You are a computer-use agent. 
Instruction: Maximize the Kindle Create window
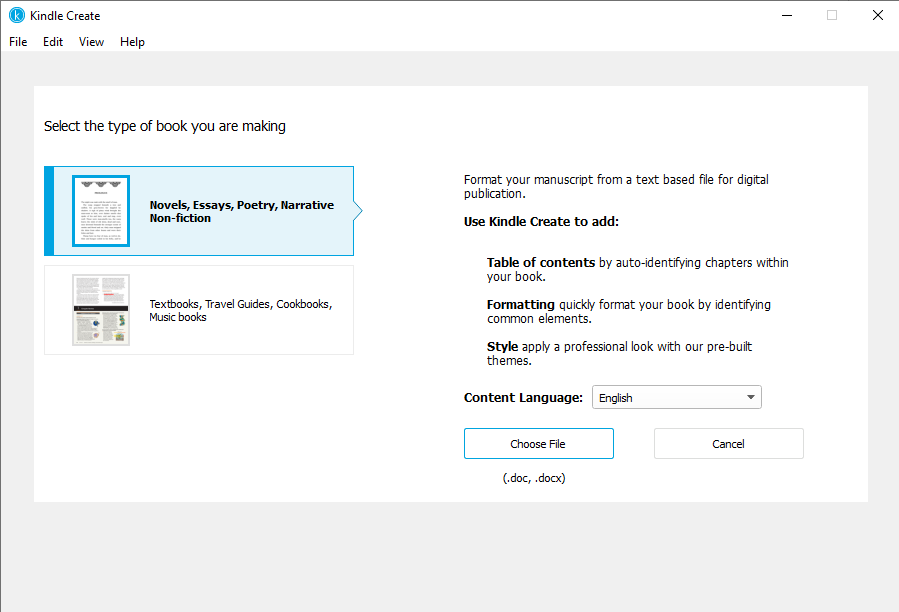click(x=832, y=15)
